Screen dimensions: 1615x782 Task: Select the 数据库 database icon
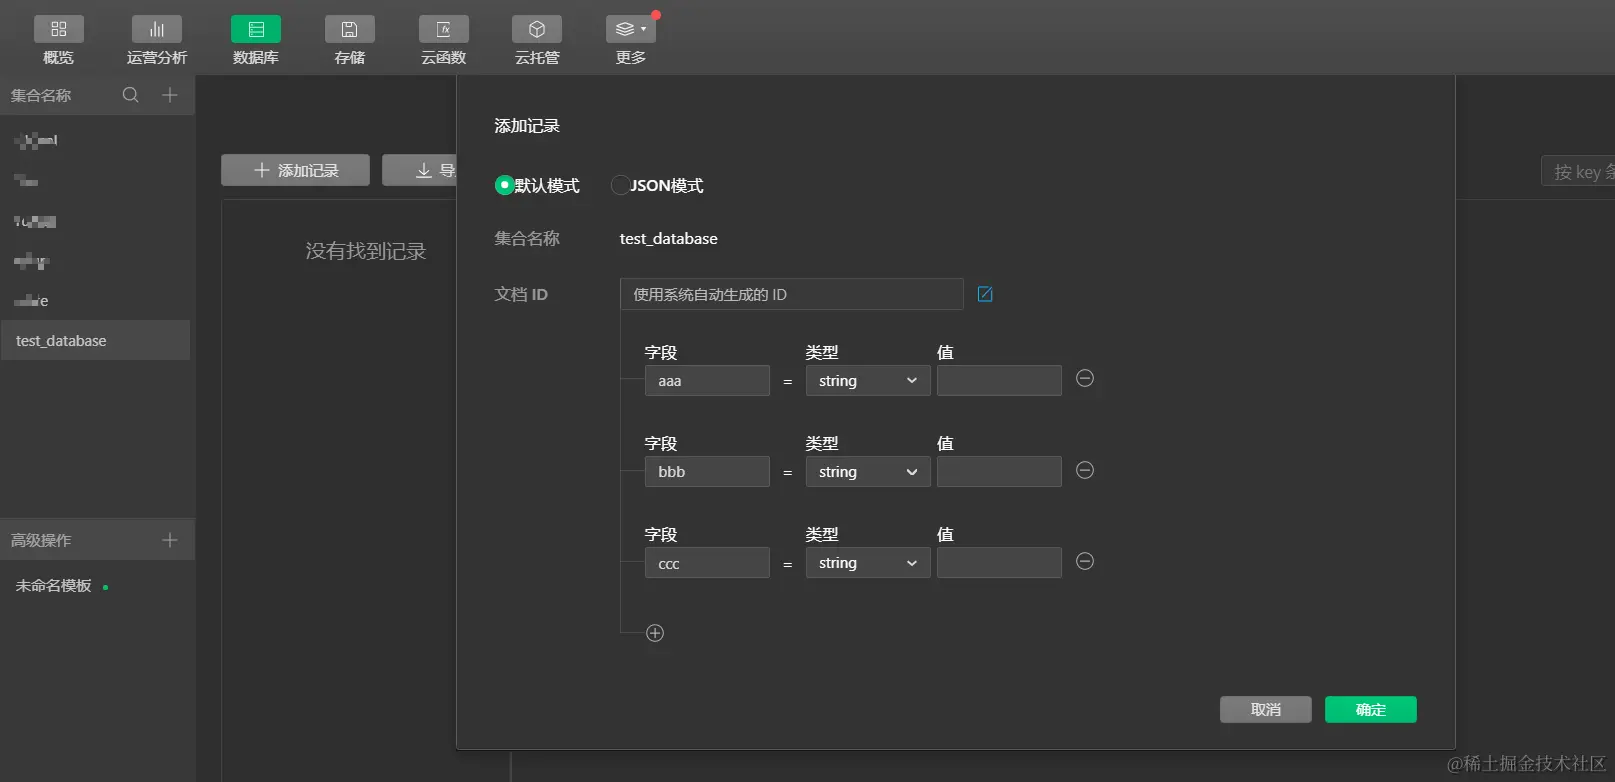click(x=255, y=30)
